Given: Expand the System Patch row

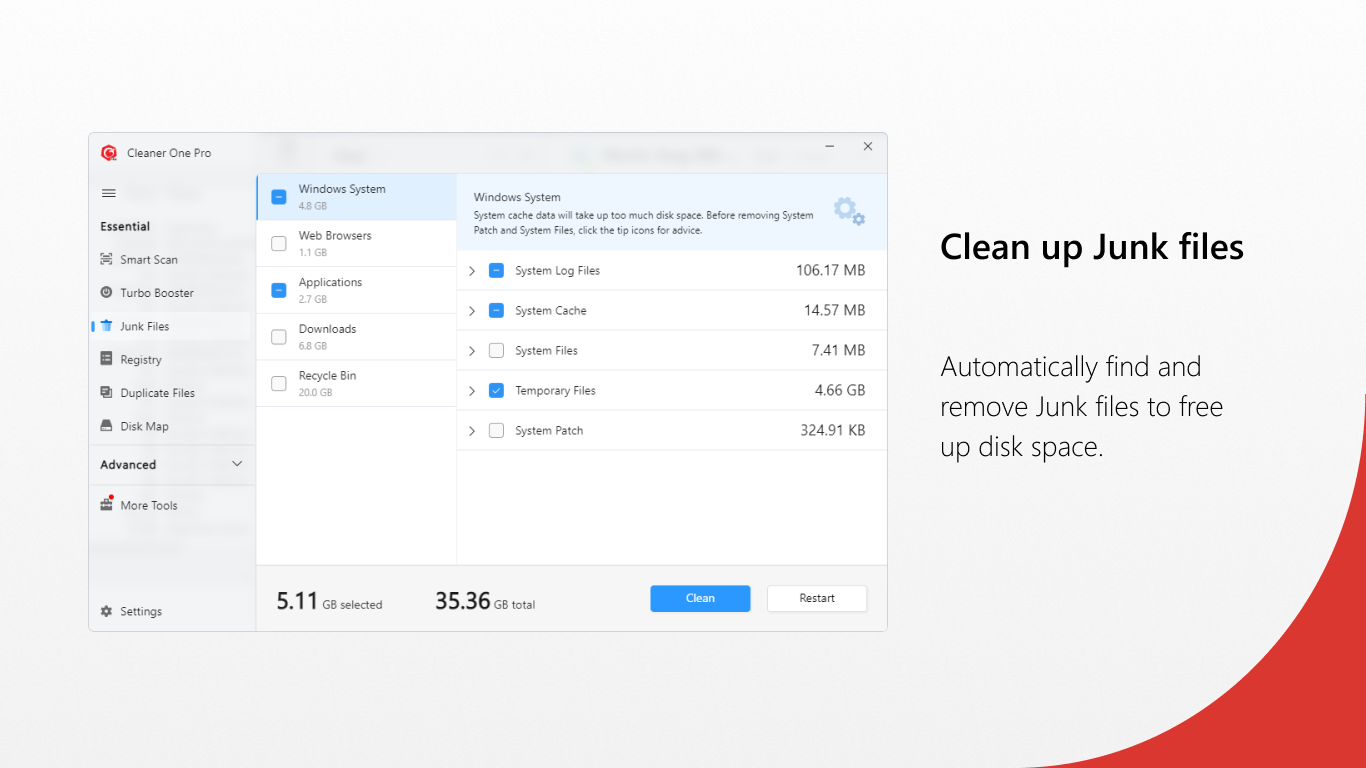Looking at the screenshot, I should (x=471, y=430).
